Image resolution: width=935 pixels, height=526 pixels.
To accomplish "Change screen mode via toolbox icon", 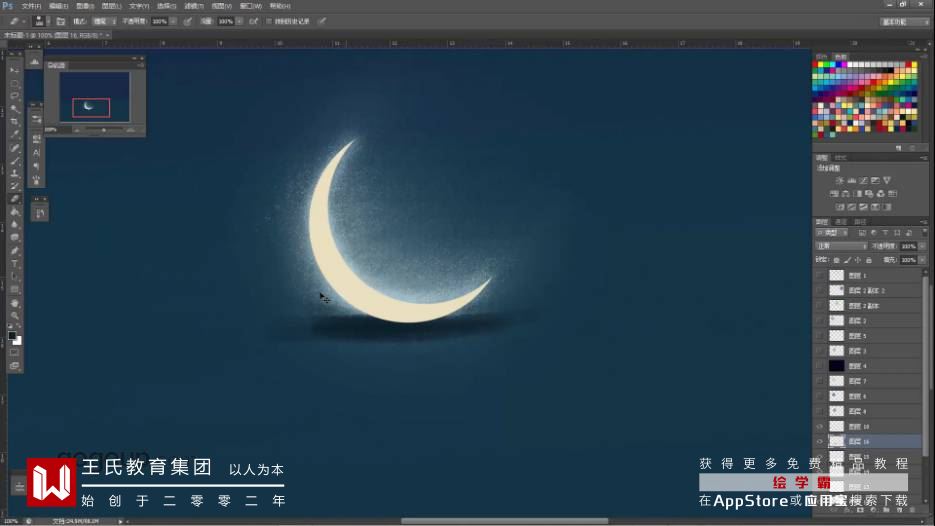I will pos(14,366).
